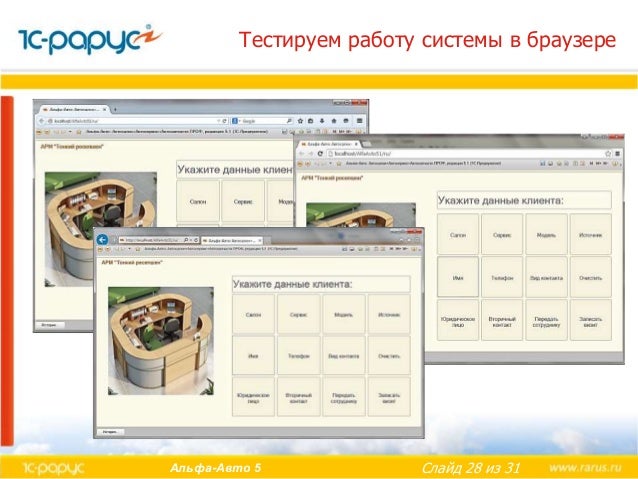
Task: Click 1C main menu round icon in Firefox window
Action: pyautogui.click(x=39, y=132)
